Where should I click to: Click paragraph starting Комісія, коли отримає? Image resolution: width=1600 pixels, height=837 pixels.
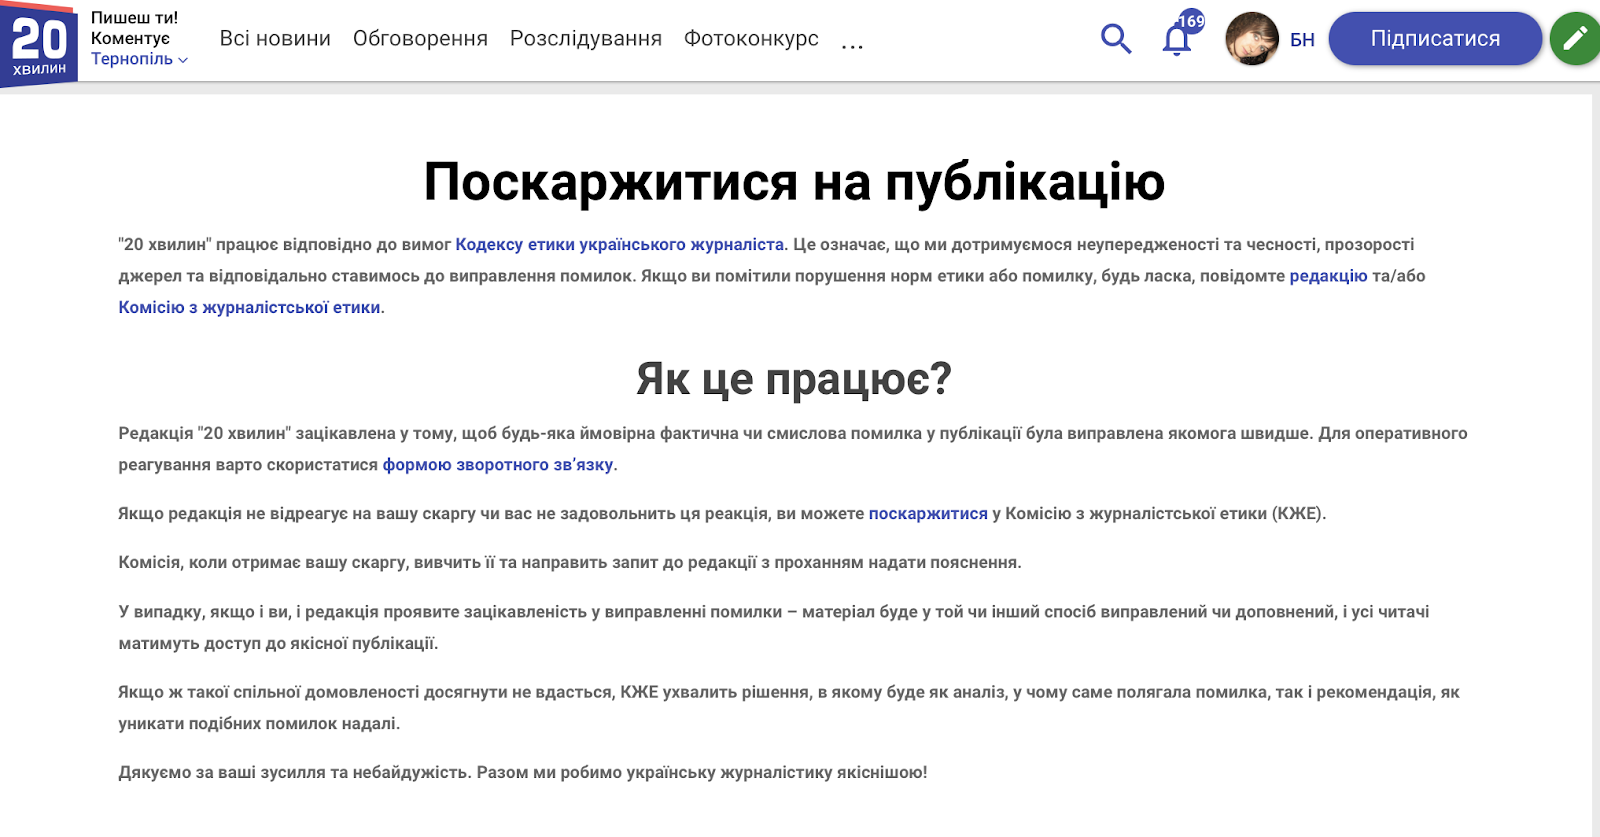[570, 562]
